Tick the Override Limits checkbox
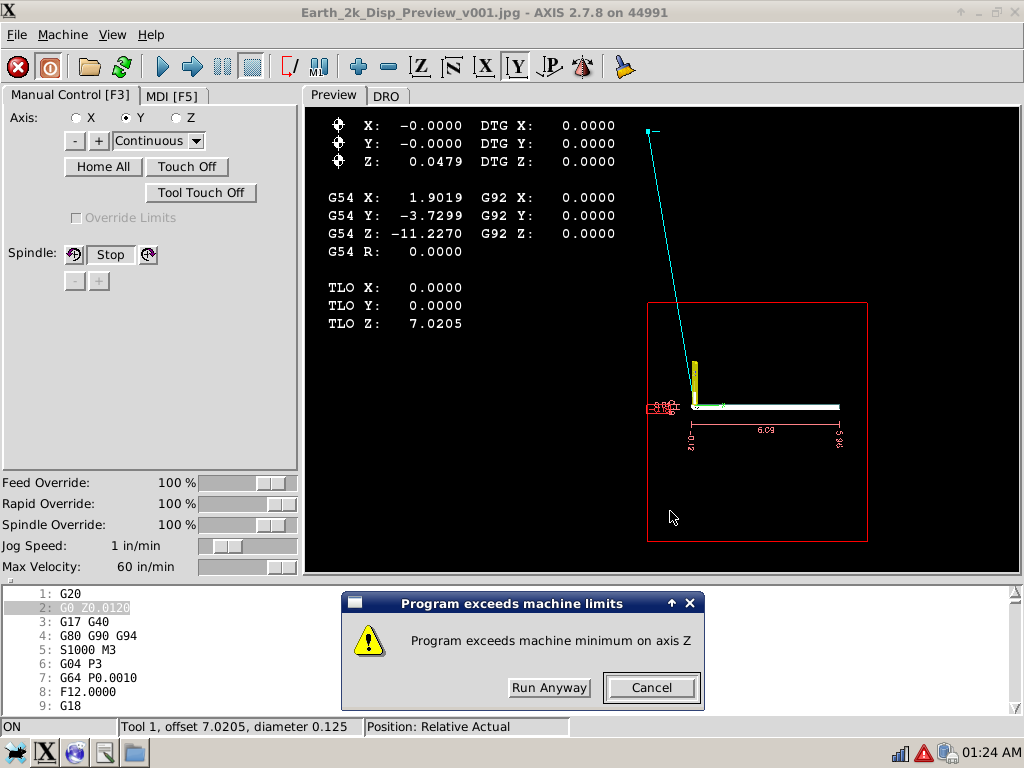This screenshot has height=768, width=1024. pos(76,218)
